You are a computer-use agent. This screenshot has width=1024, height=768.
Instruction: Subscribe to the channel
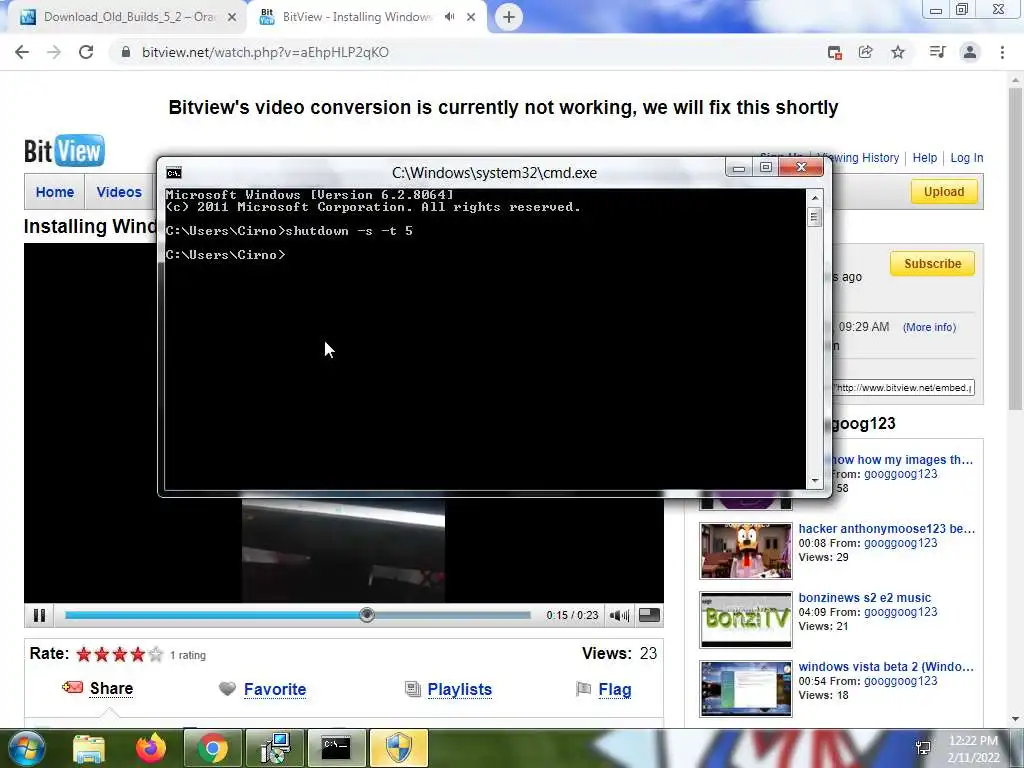point(933,264)
